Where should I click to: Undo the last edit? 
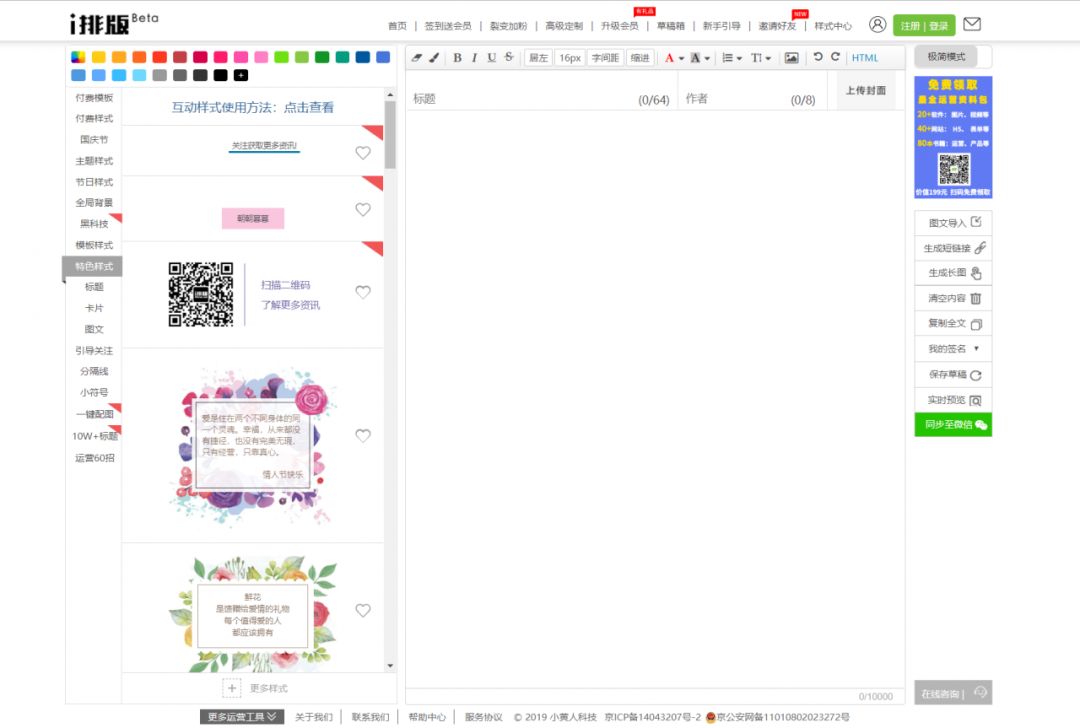pos(818,57)
